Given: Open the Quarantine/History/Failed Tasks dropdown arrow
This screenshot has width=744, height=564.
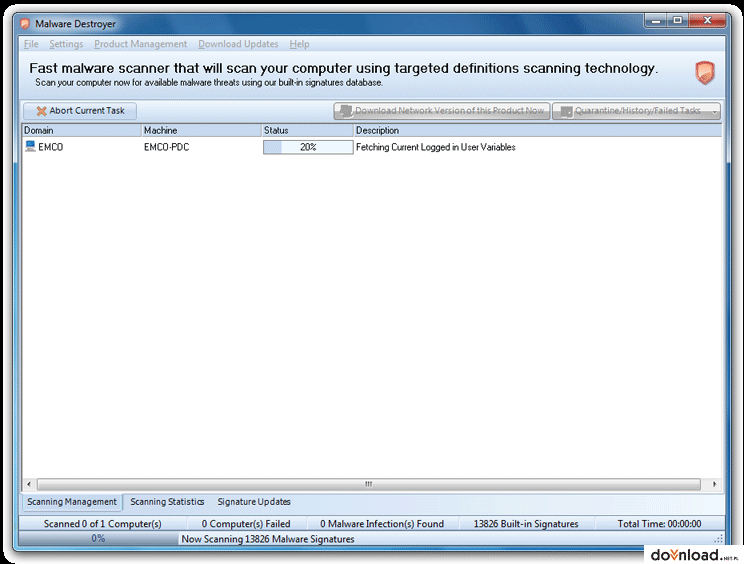Looking at the screenshot, I should click(x=714, y=111).
